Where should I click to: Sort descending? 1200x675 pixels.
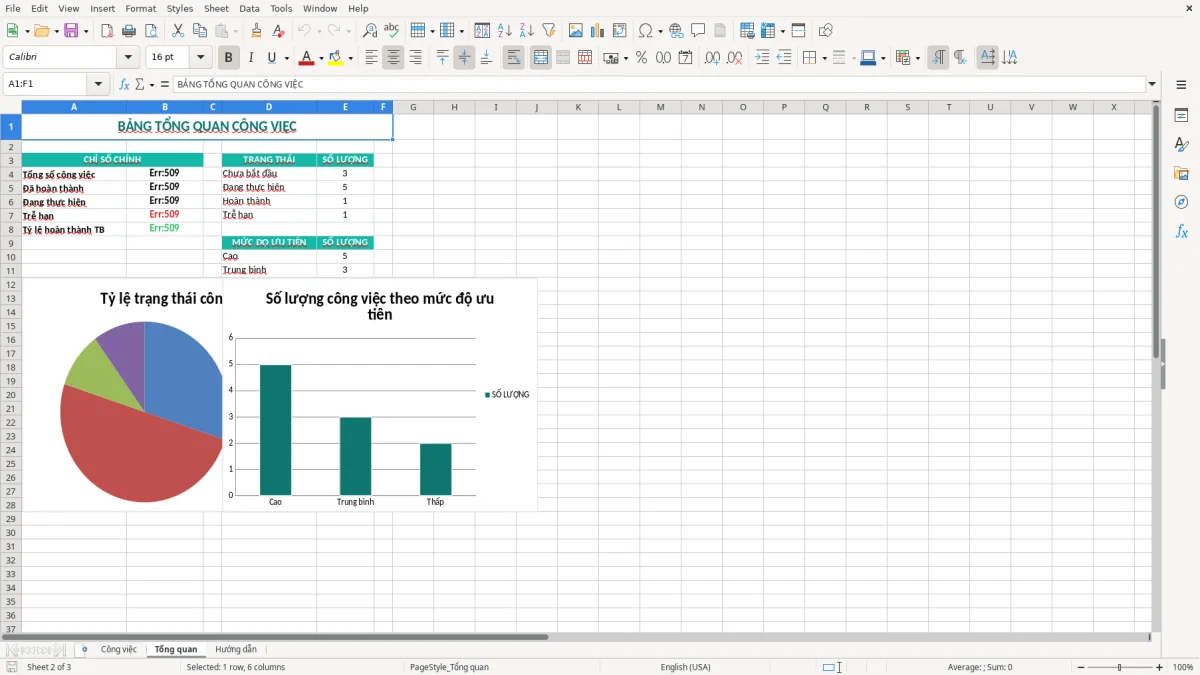pyautogui.click(x=527, y=31)
